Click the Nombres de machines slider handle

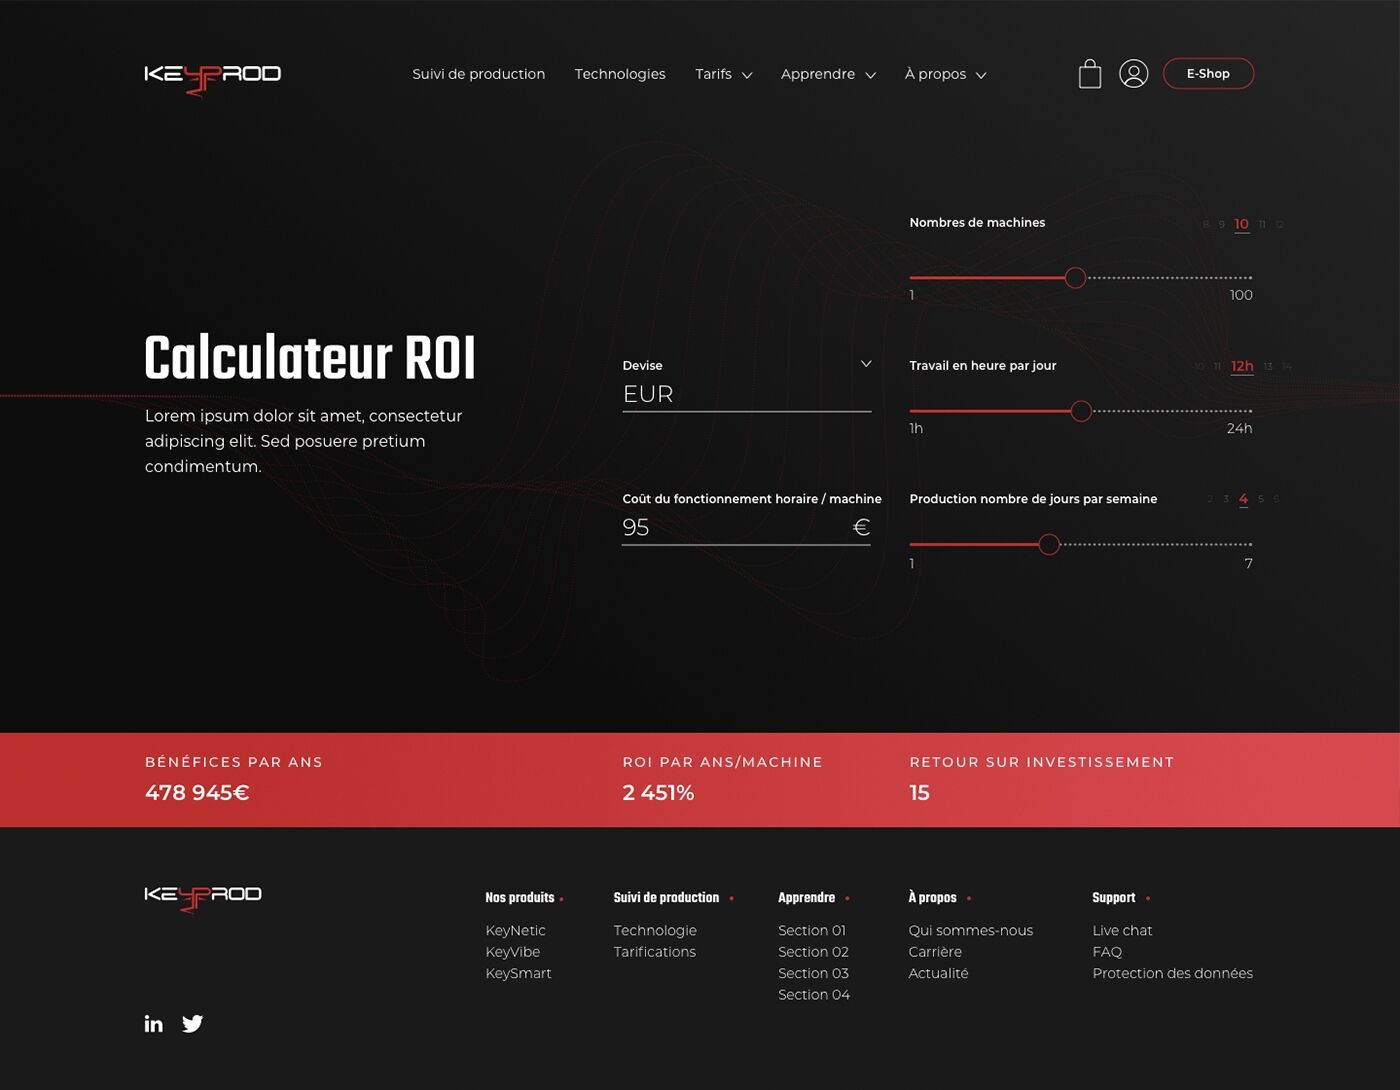pos(1075,278)
